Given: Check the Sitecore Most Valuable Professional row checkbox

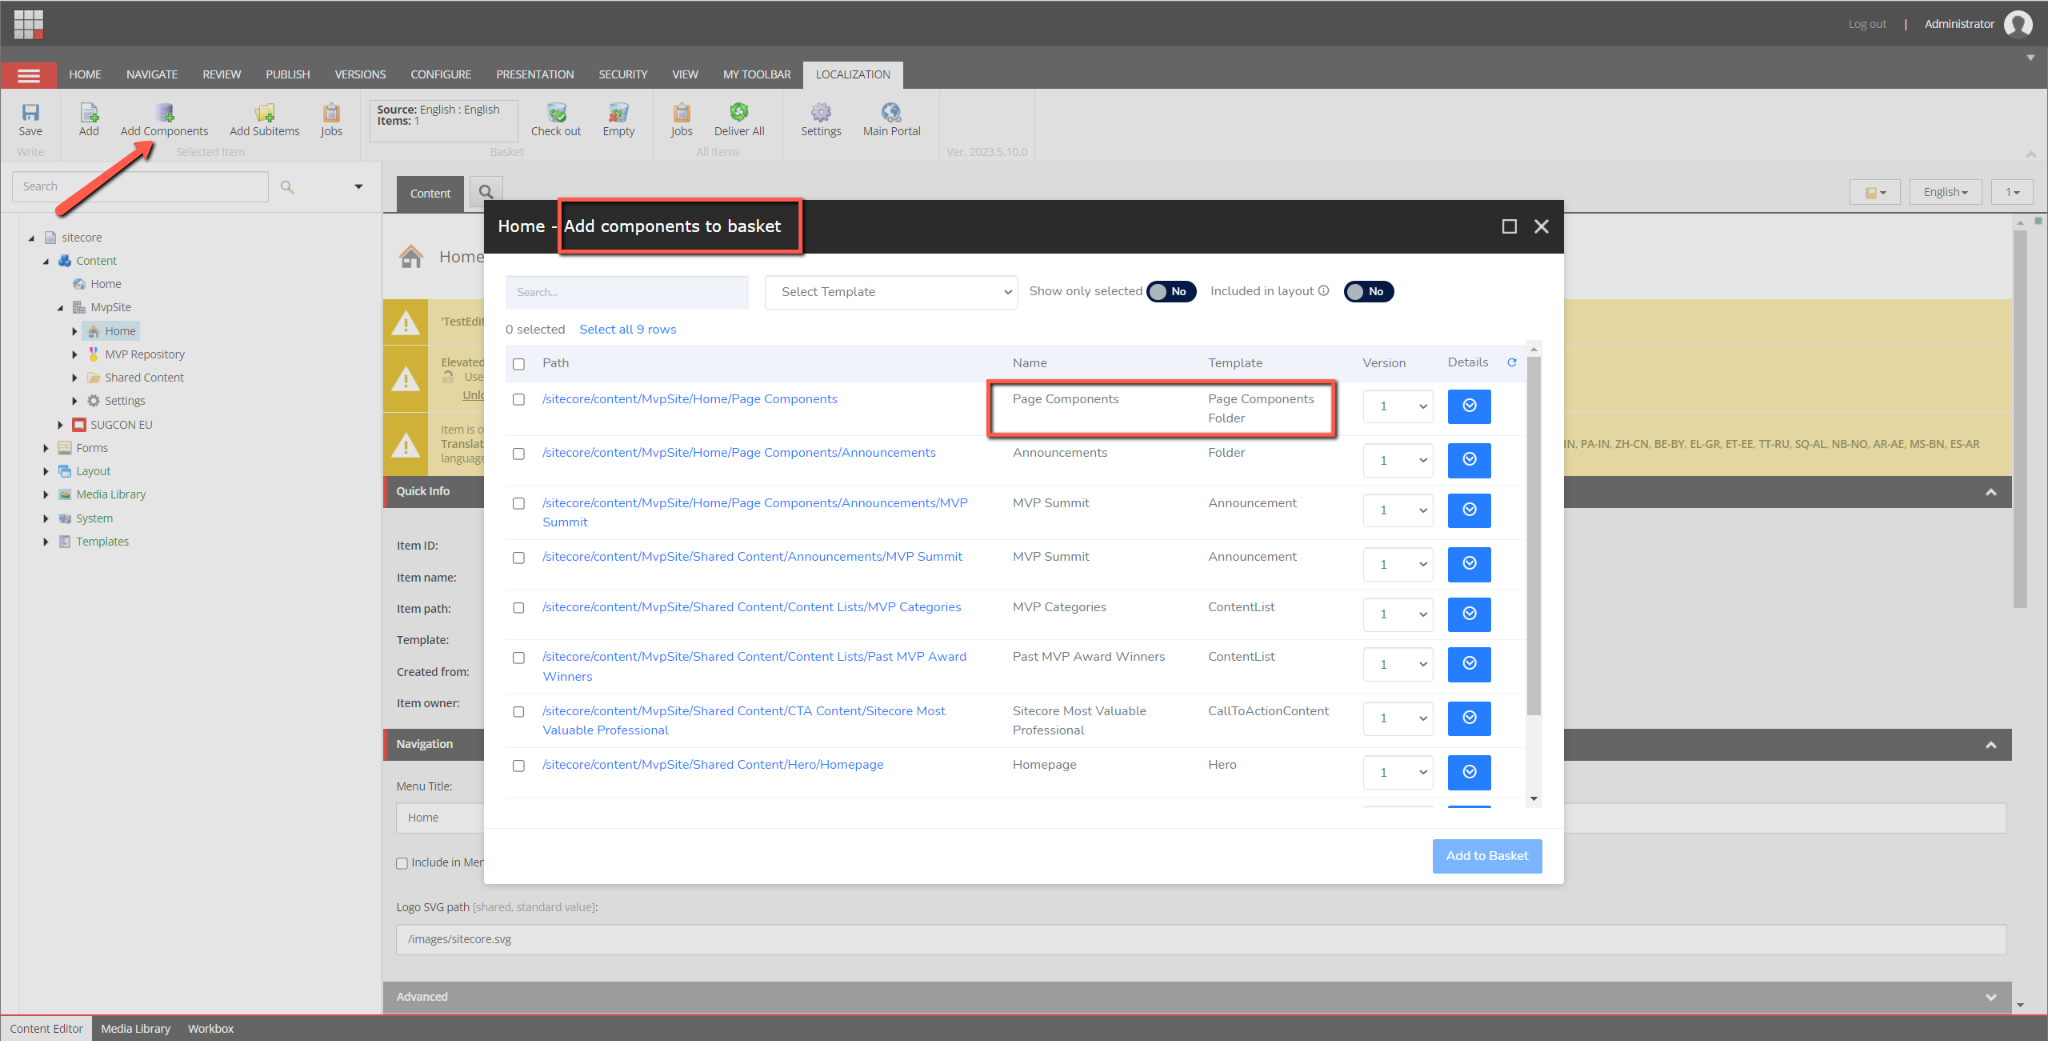Looking at the screenshot, I should point(519,712).
